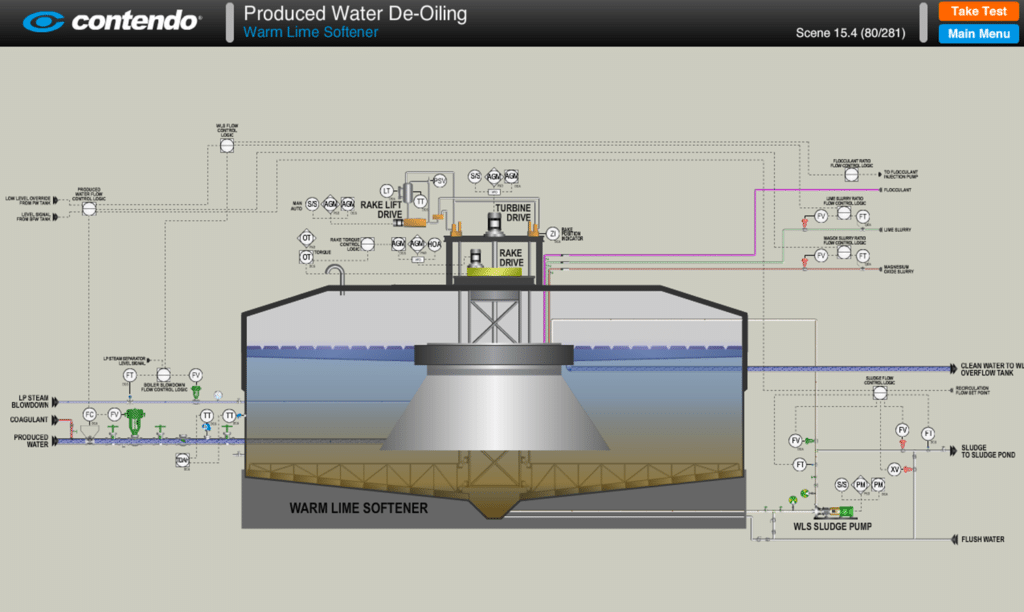Select the orange rake lift drive unit
1024x612 pixels.
point(414,223)
